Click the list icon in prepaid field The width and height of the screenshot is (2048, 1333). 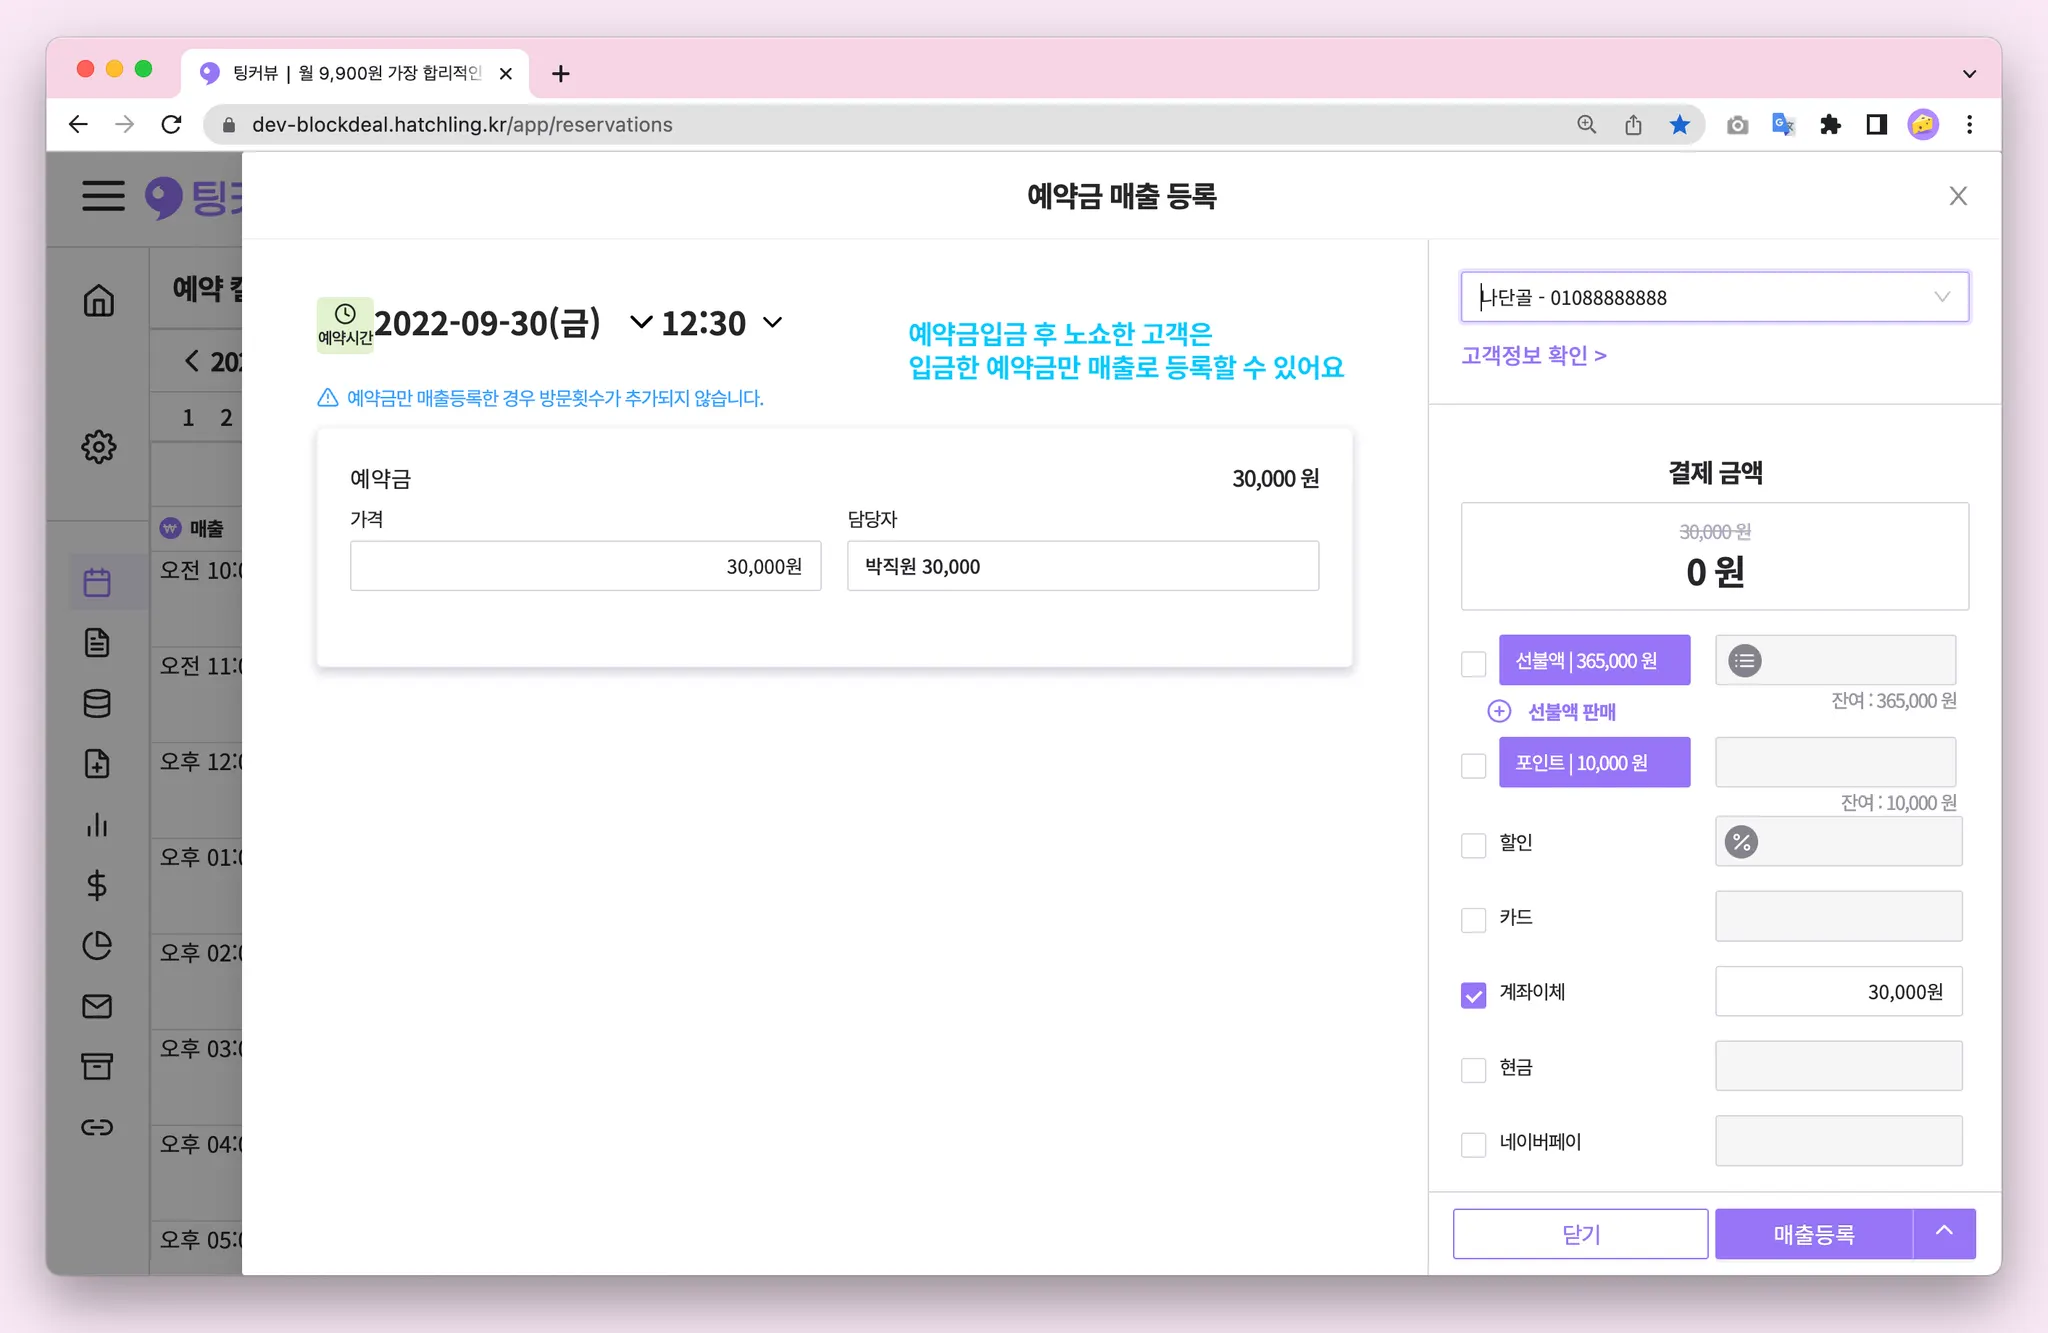click(1744, 660)
